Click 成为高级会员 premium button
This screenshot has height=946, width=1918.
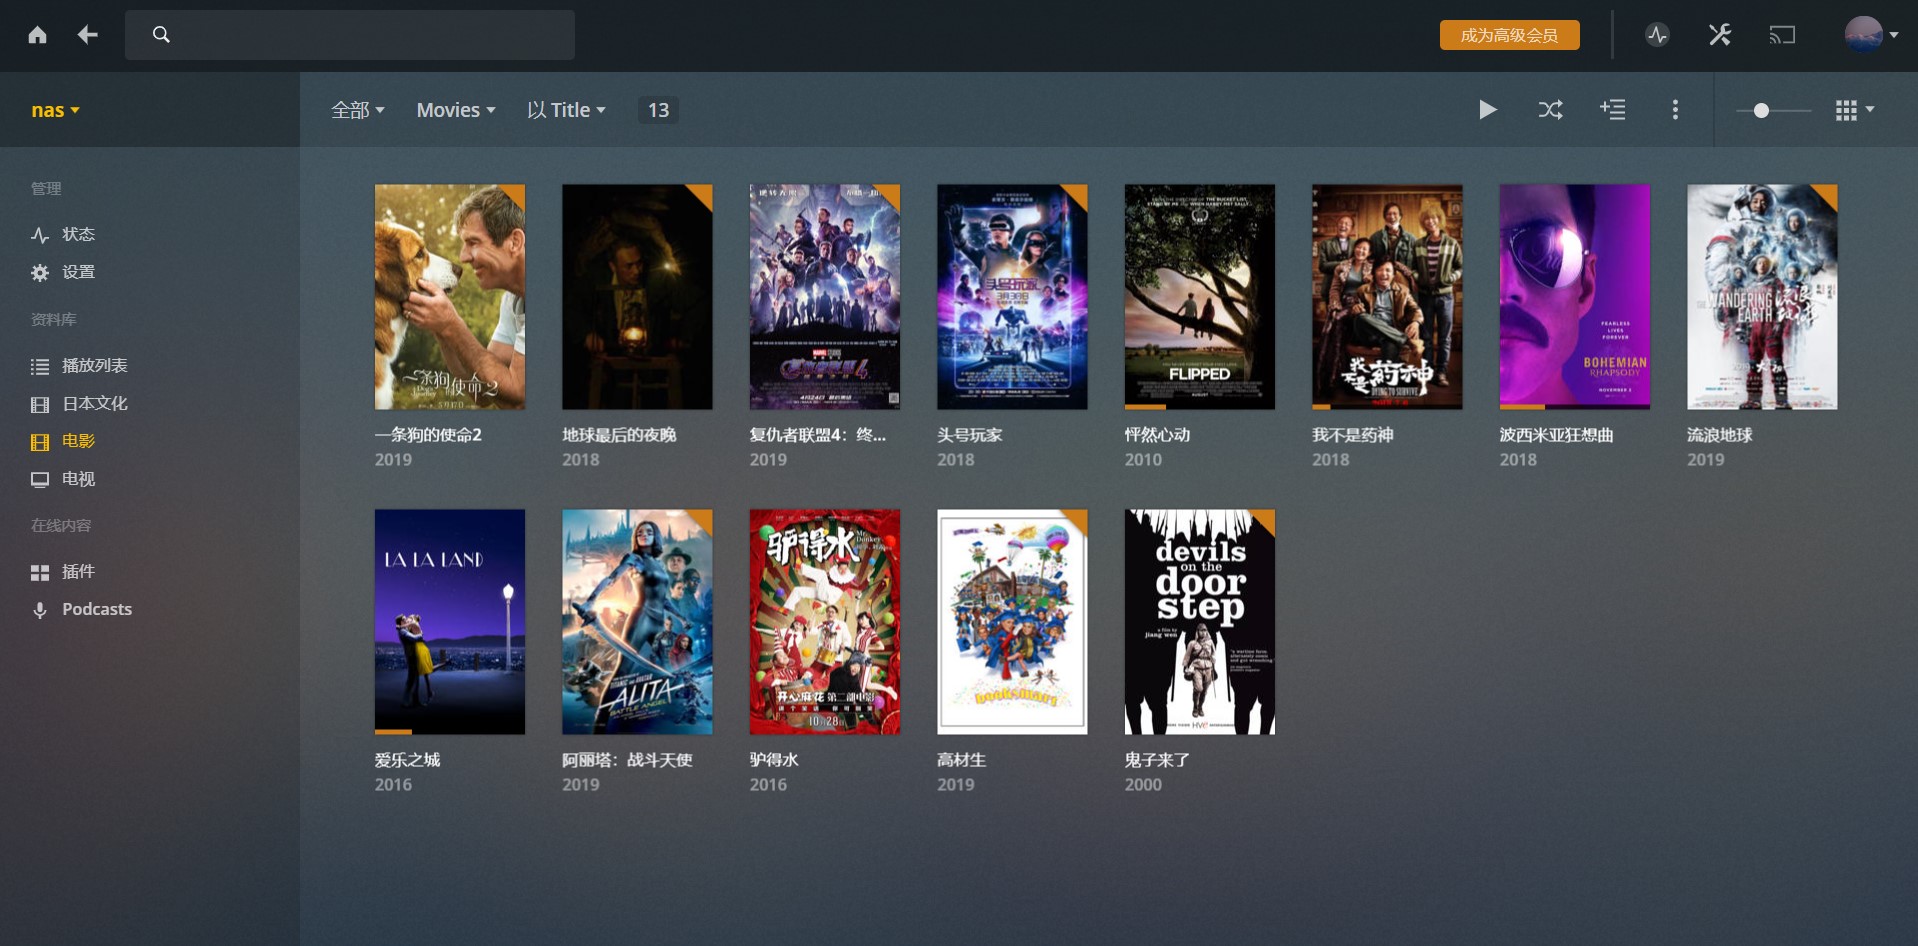1510,35
